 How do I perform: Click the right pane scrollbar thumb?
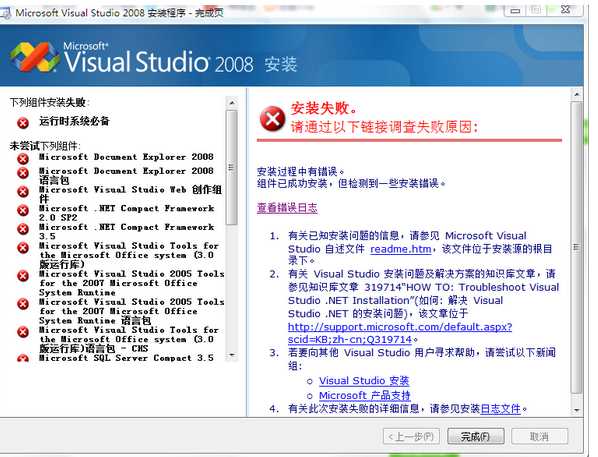point(576,248)
